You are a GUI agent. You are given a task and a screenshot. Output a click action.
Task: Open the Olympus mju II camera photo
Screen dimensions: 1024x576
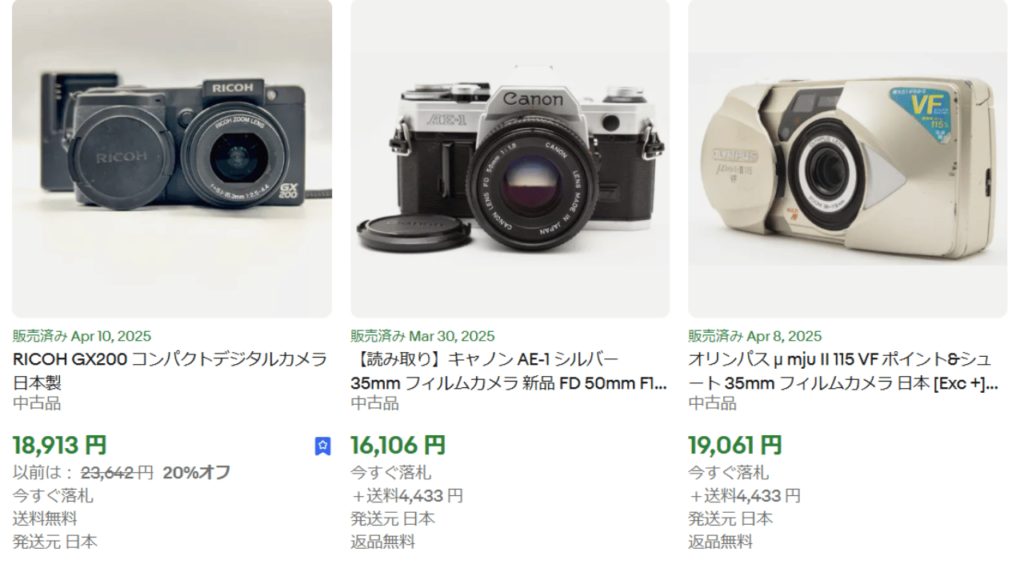coord(848,159)
